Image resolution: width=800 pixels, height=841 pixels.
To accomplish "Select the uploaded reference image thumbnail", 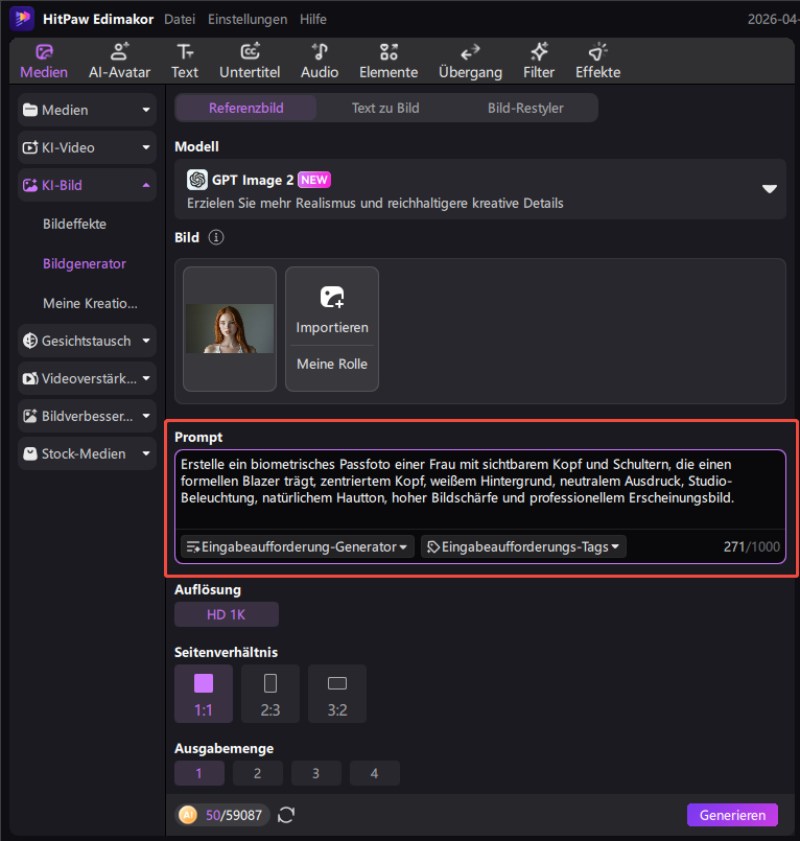I will 230,329.
